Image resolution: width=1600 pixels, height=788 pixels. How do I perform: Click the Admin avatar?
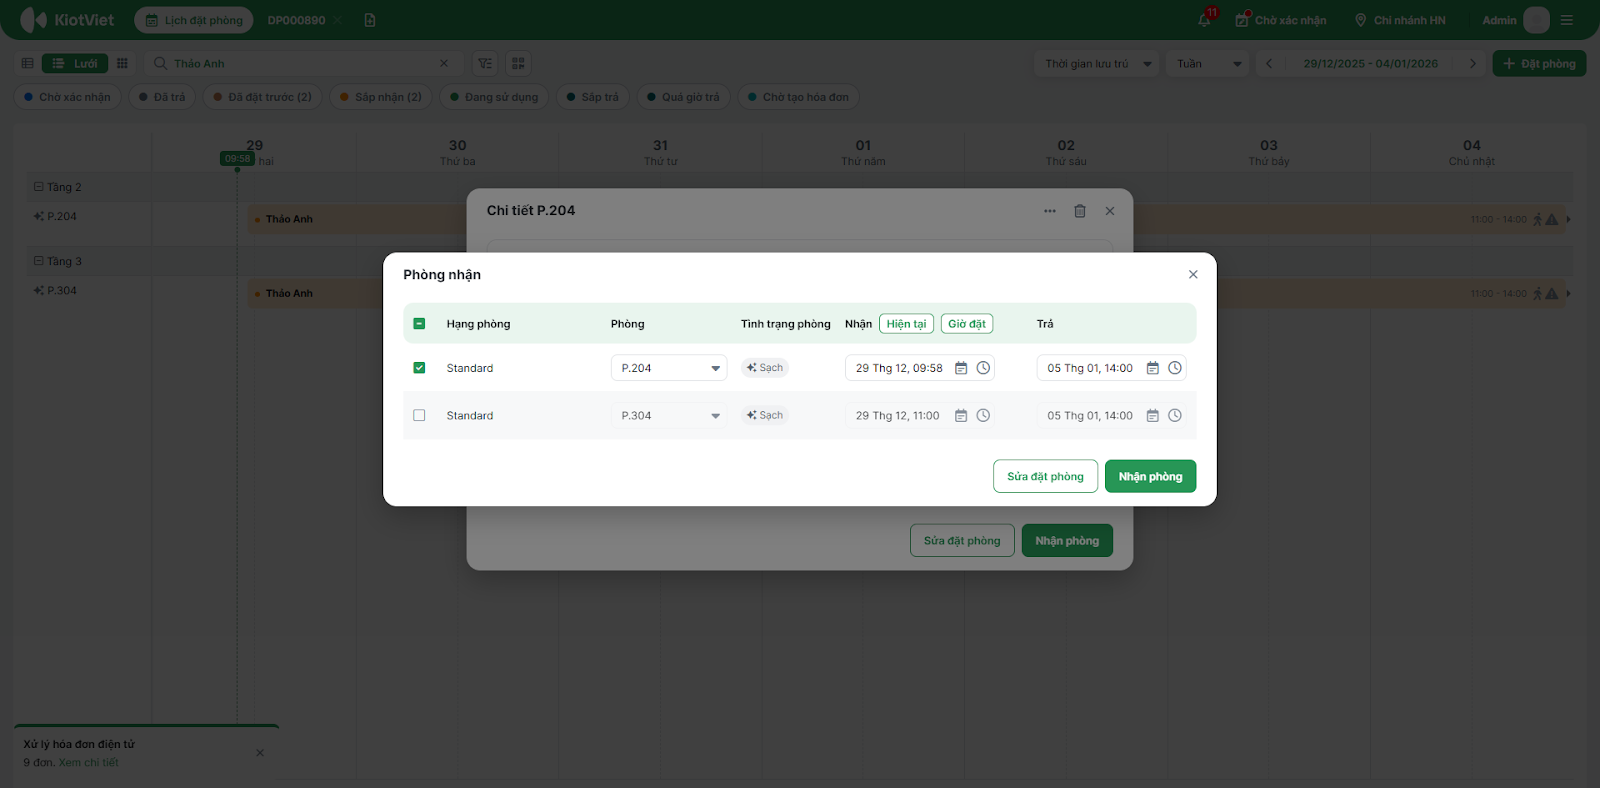click(x=1536, y=20)
